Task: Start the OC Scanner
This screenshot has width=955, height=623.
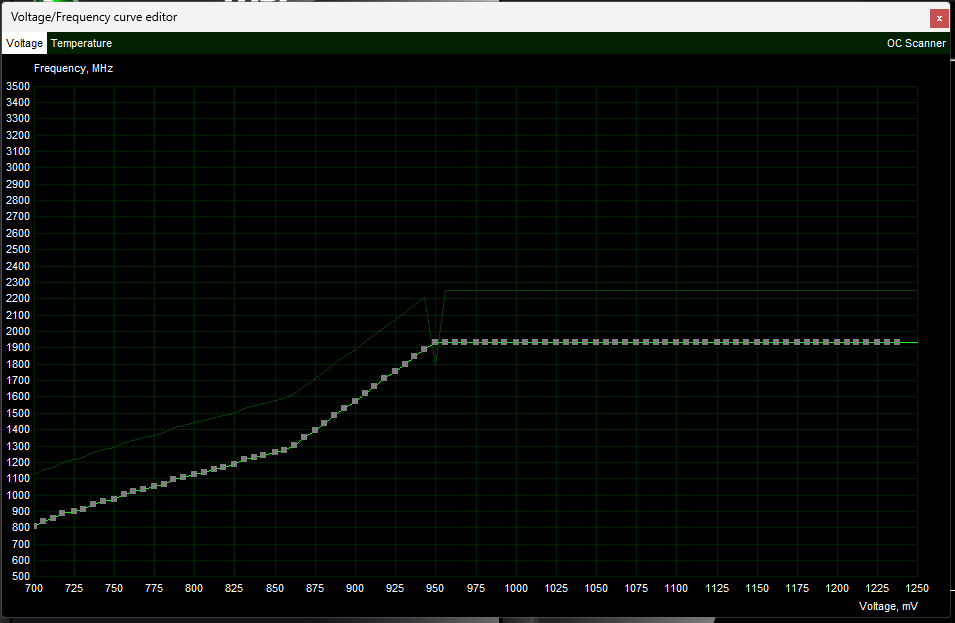Action: [x=915, y=43]
